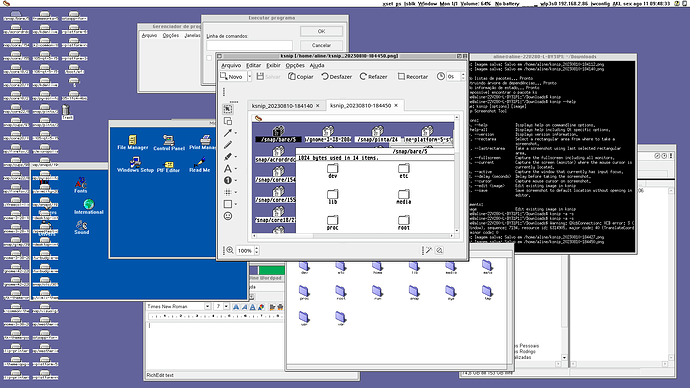Select the ksnip Rectangle shape tool
This screenshot has width=690, height=388.
click(x=228, y=204)
